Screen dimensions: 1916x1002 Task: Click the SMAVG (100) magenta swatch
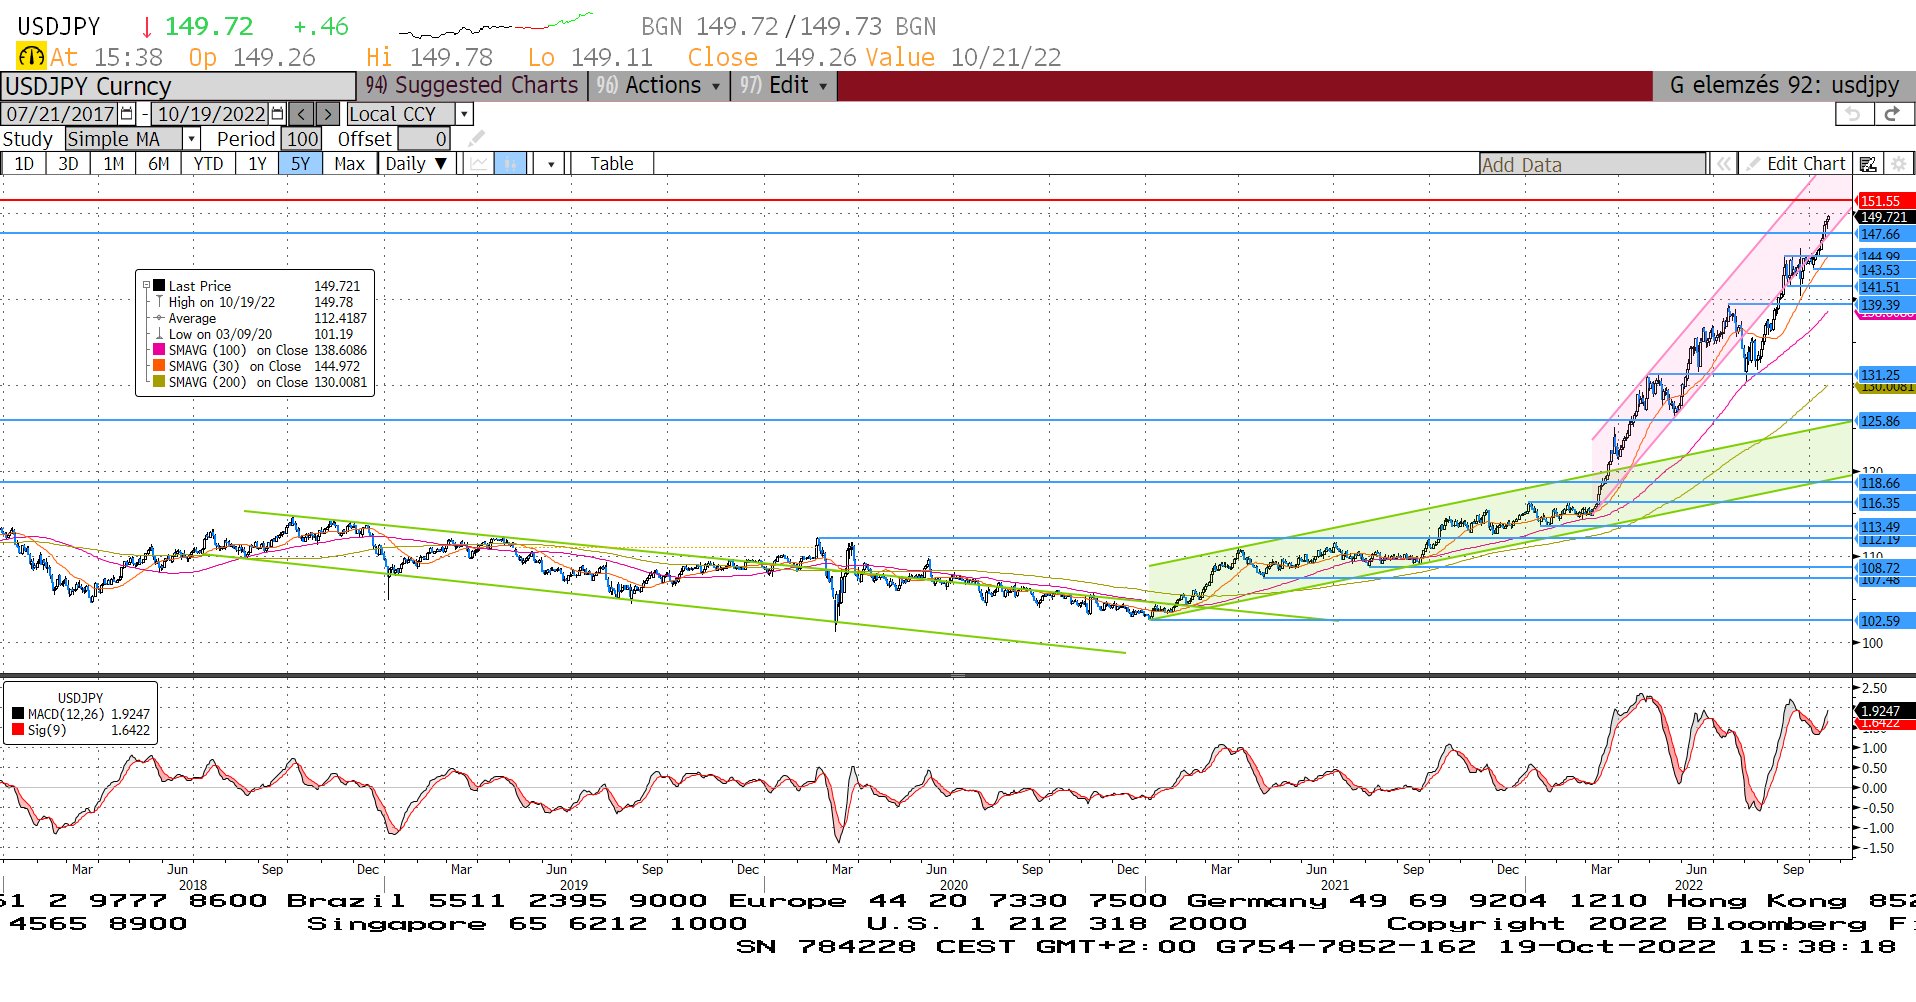point(159,350)
